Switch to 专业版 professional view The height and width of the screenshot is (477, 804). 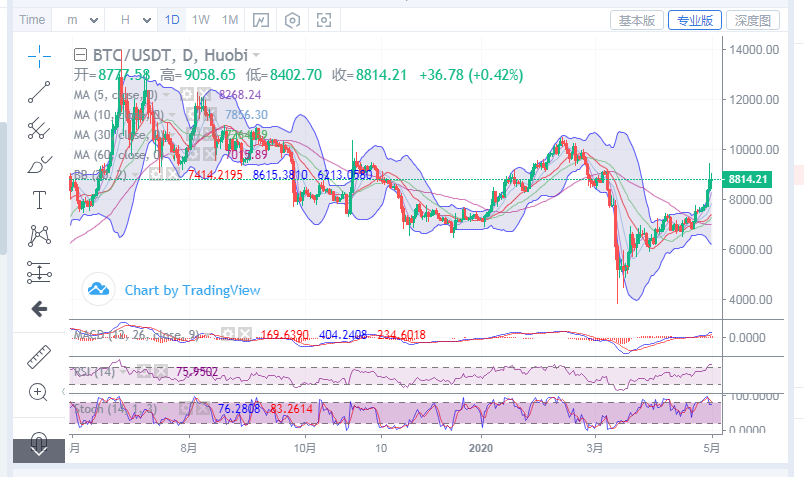695,20
